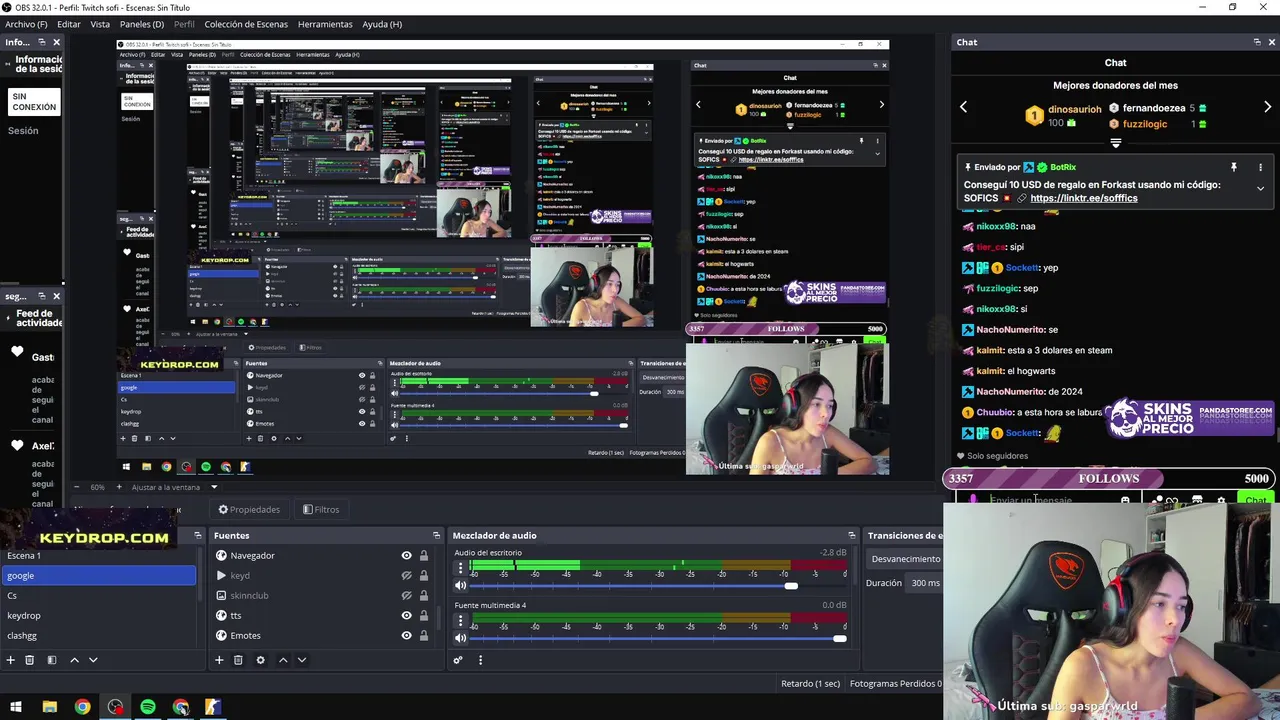Adjust Fuente multimedia 4 volume slider
This screenshot has width=1280, height=720.
(840, 638)
